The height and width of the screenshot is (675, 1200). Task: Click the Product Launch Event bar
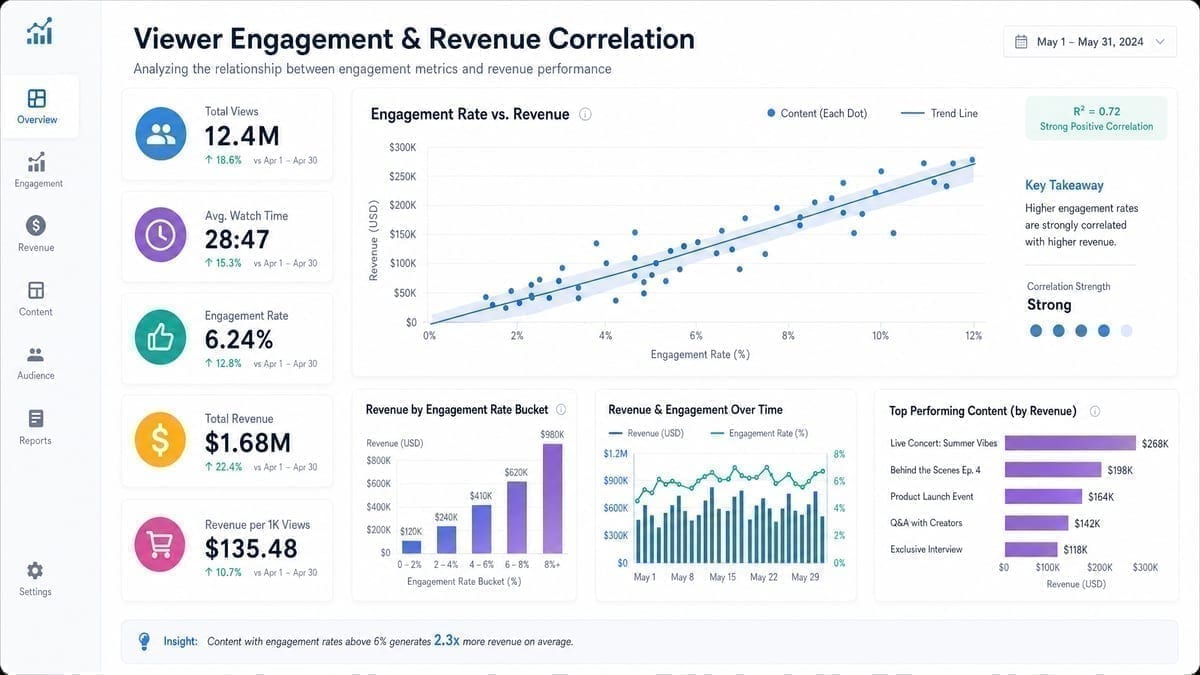coord(1044,496)
